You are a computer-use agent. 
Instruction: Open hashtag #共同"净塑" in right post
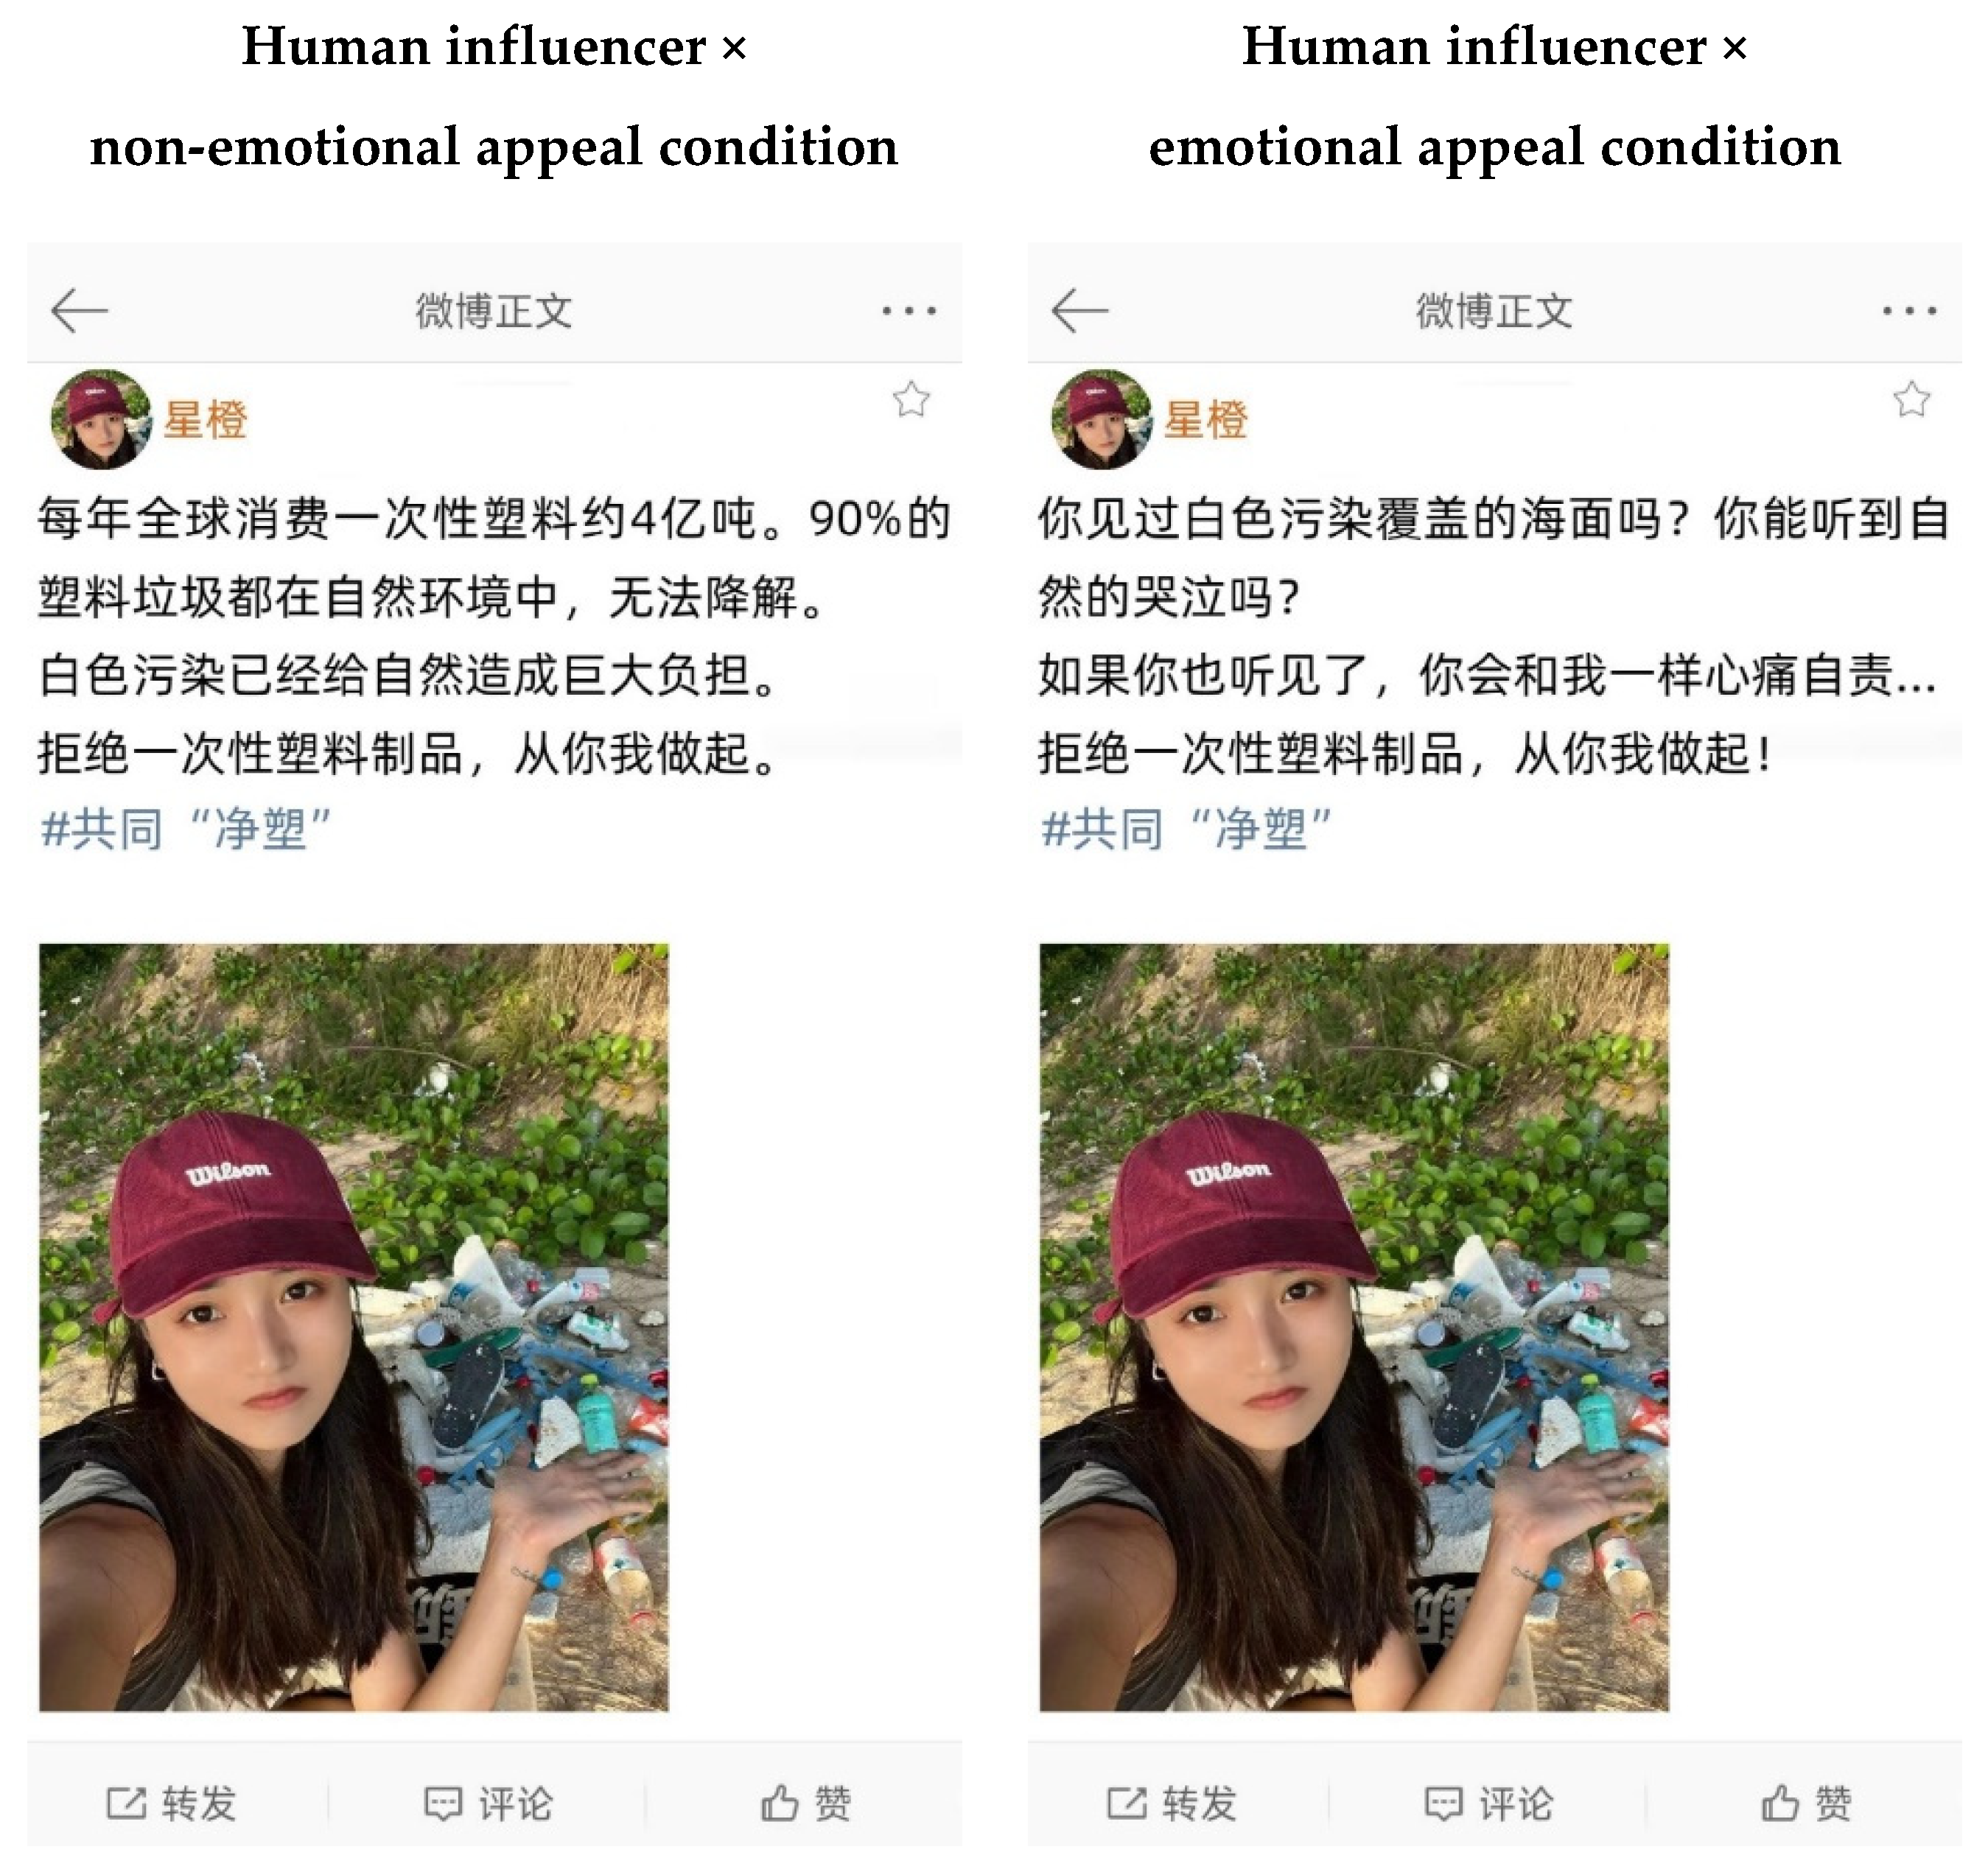(x=1186, y=829)
